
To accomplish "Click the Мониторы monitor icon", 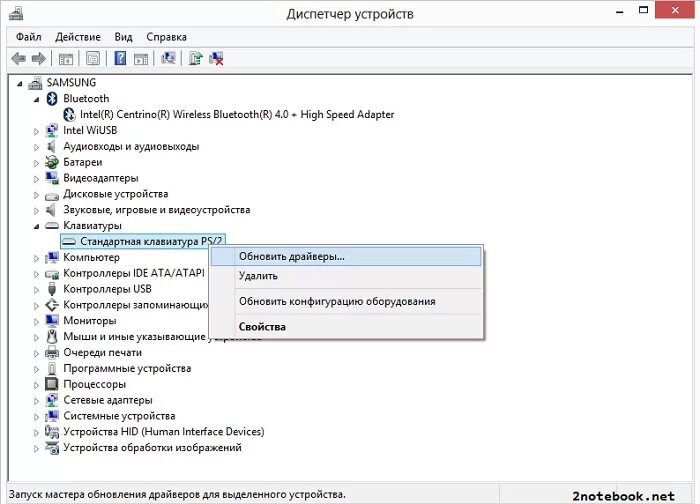I will point(52,321).
